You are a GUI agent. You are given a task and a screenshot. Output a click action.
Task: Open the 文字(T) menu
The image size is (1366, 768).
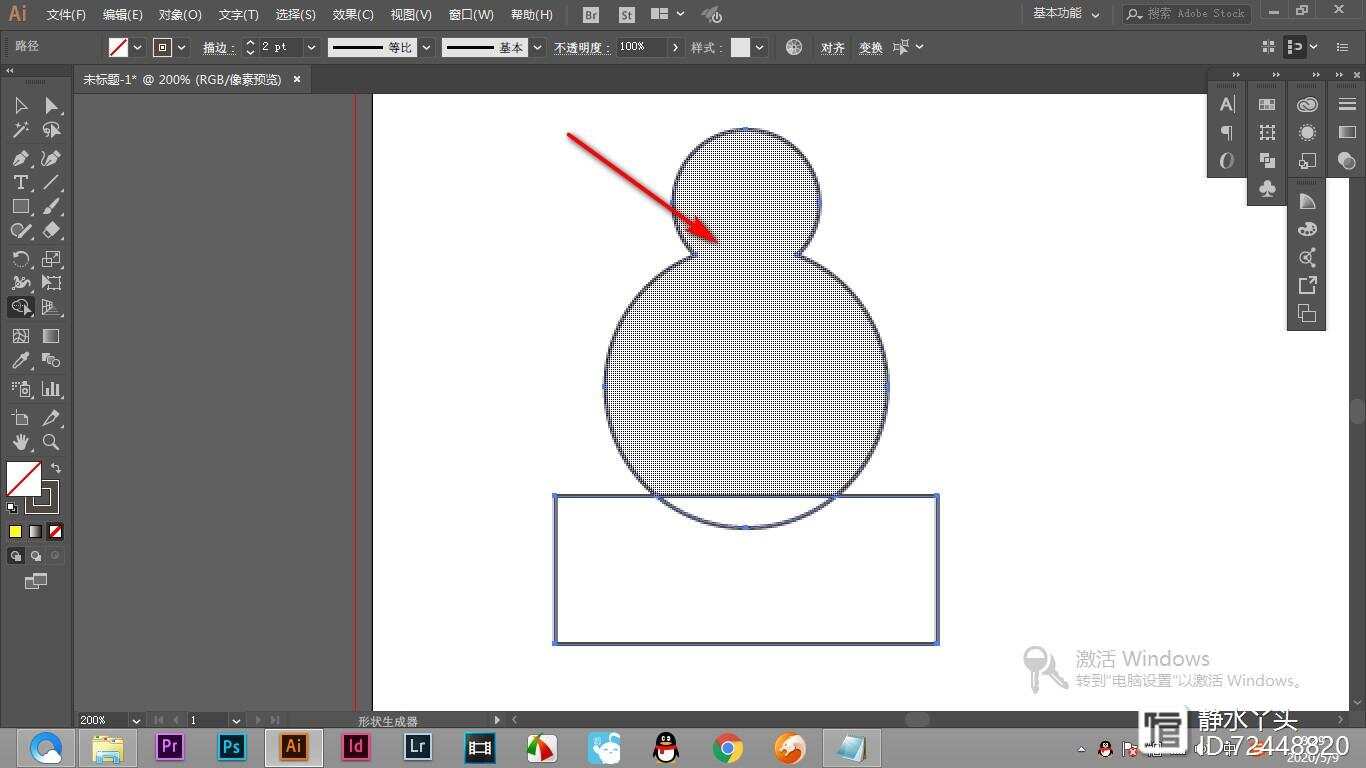pyautogui.click(x=239, y=15)
